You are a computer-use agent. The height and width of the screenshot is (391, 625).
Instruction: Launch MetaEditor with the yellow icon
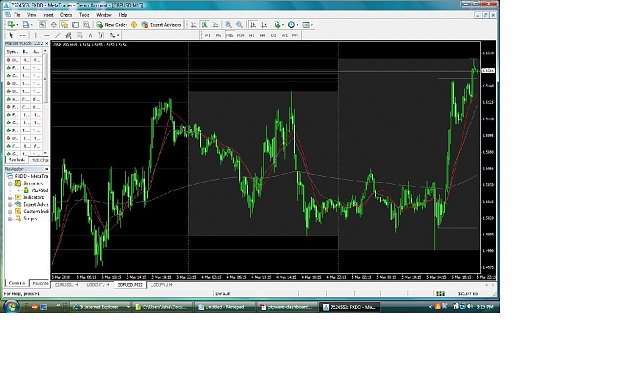coord(134,25)
